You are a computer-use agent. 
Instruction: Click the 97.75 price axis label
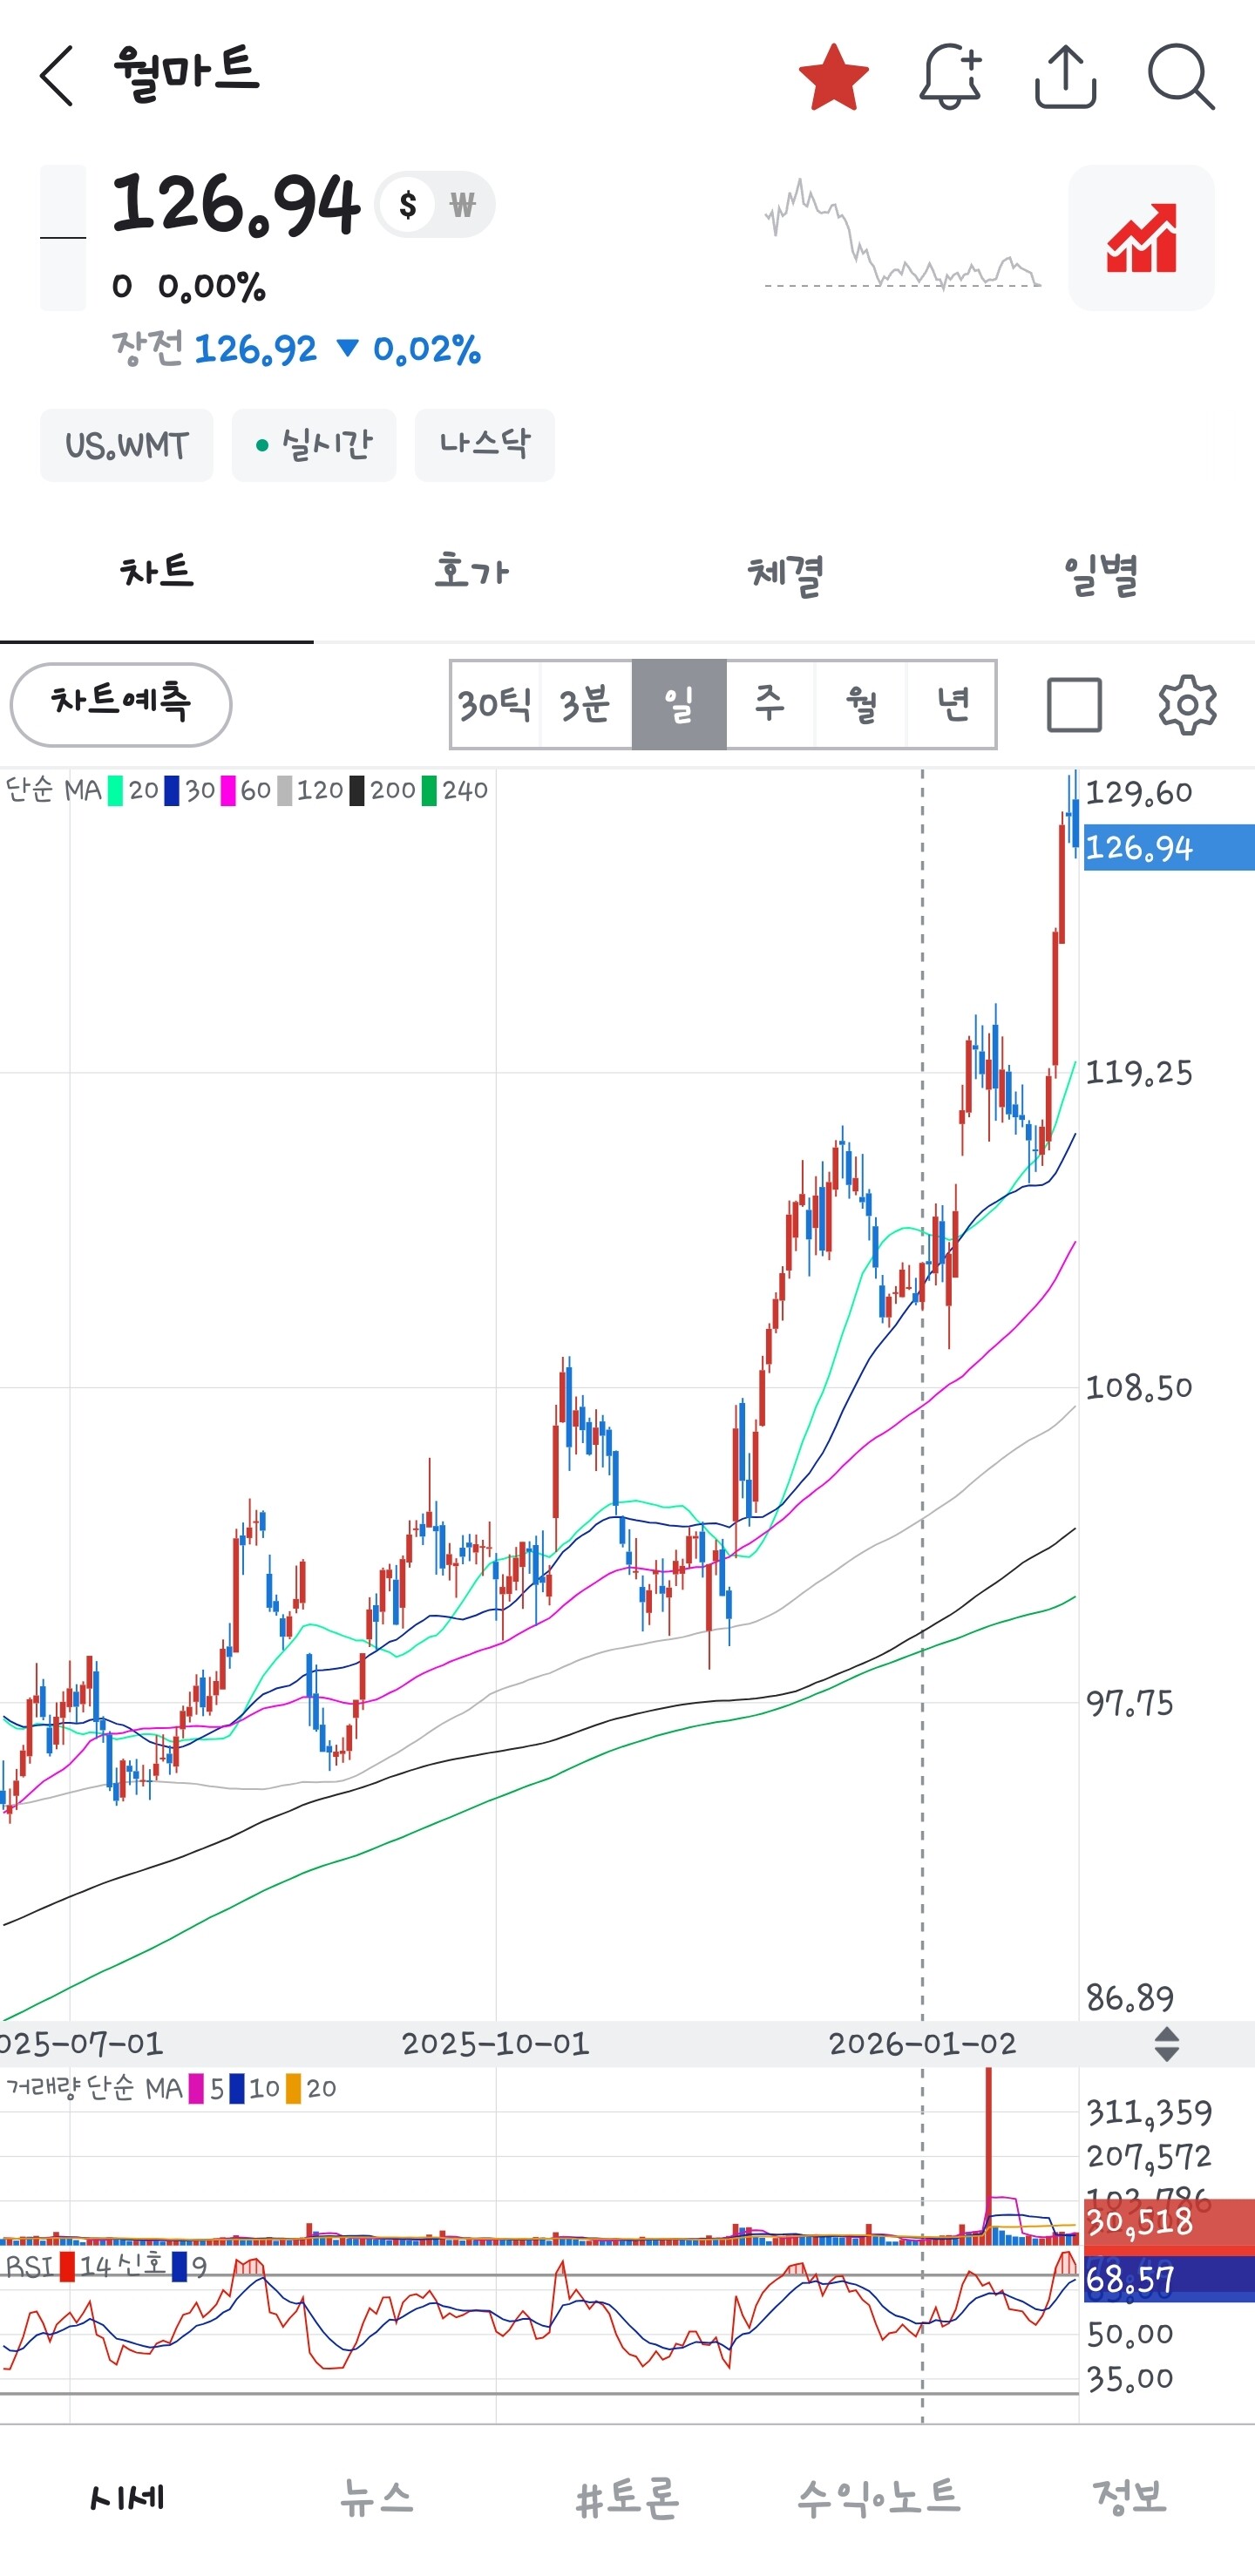tap(1130, 1703)
